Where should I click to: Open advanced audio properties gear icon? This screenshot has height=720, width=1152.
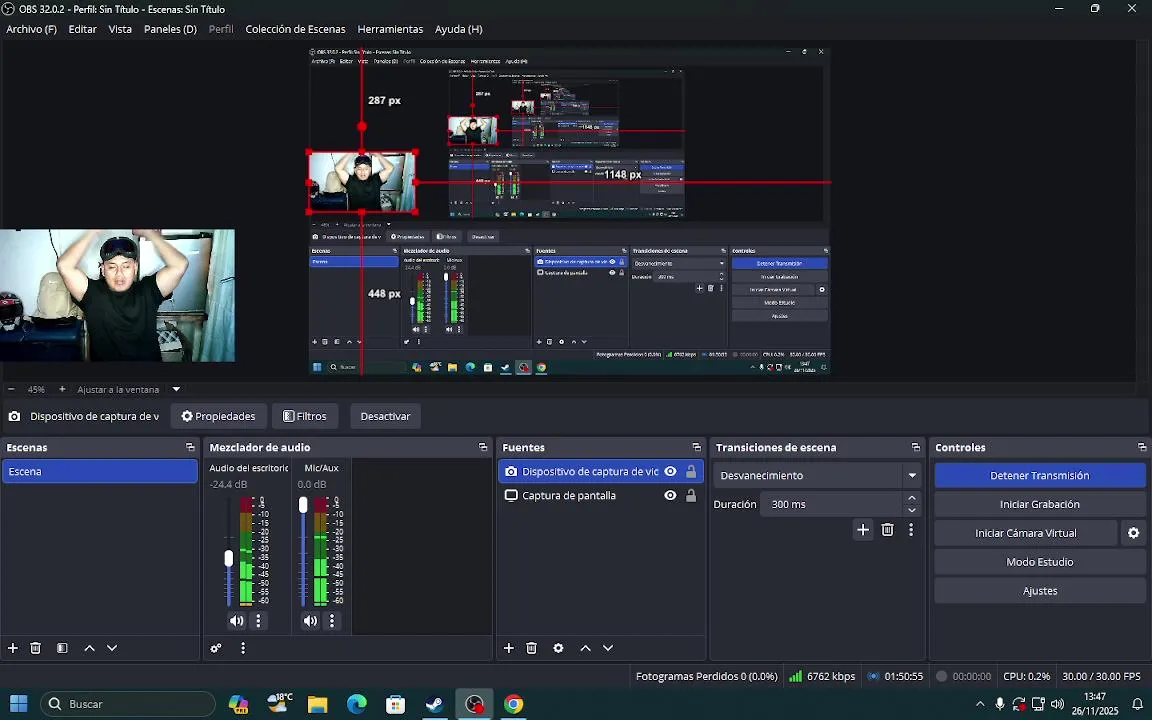(x=216, y=648)
